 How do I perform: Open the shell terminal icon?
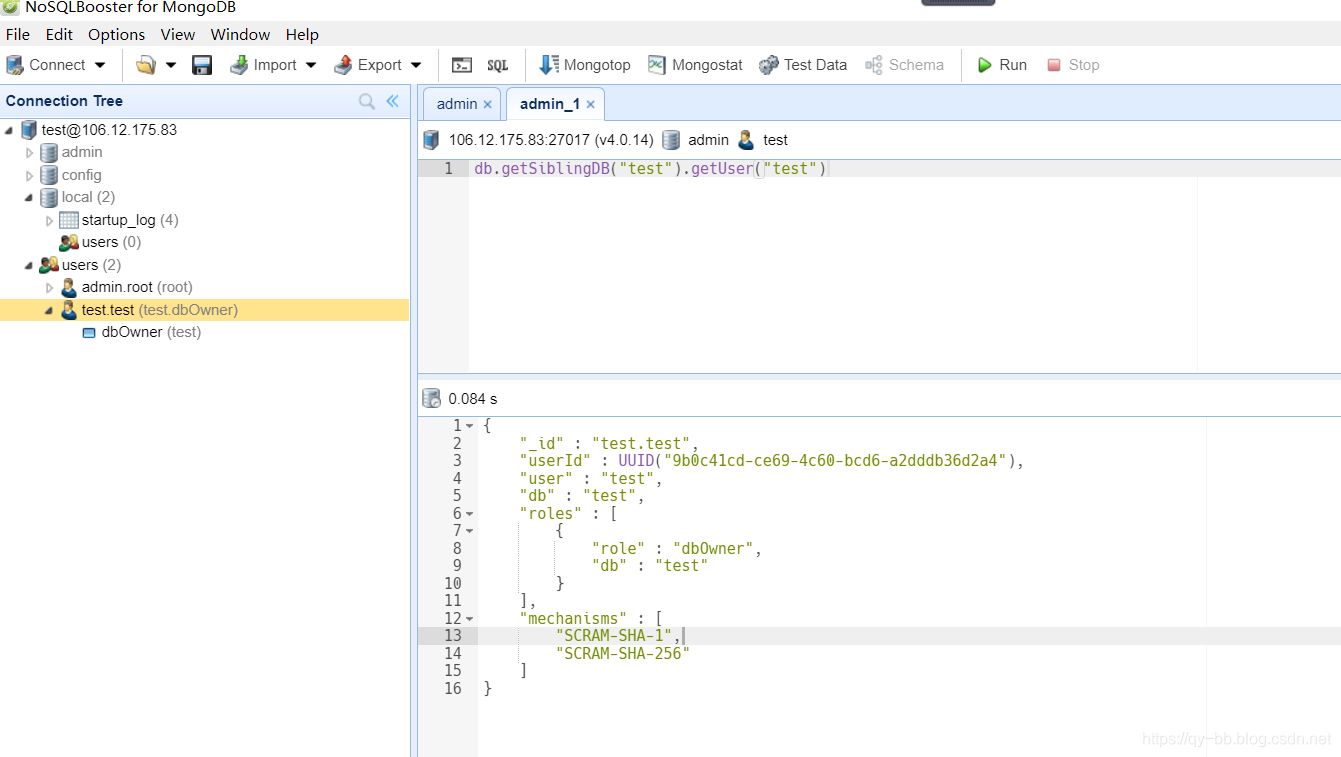462,65
